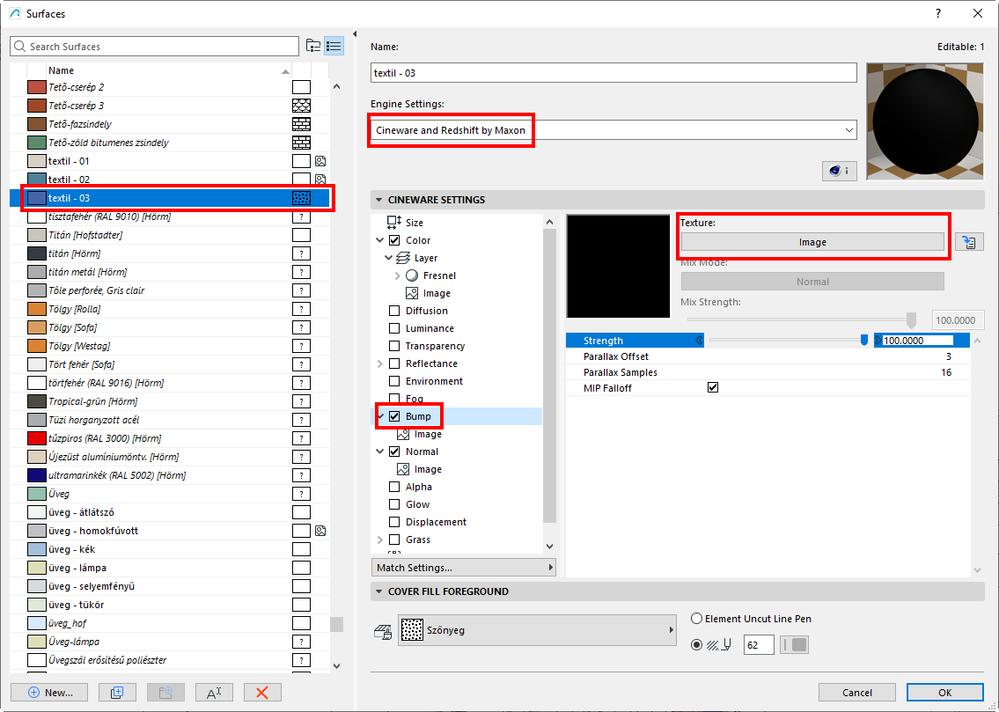Click the Image texture button
The height and width of the screenshot is (712, 999).
[812, 242]
